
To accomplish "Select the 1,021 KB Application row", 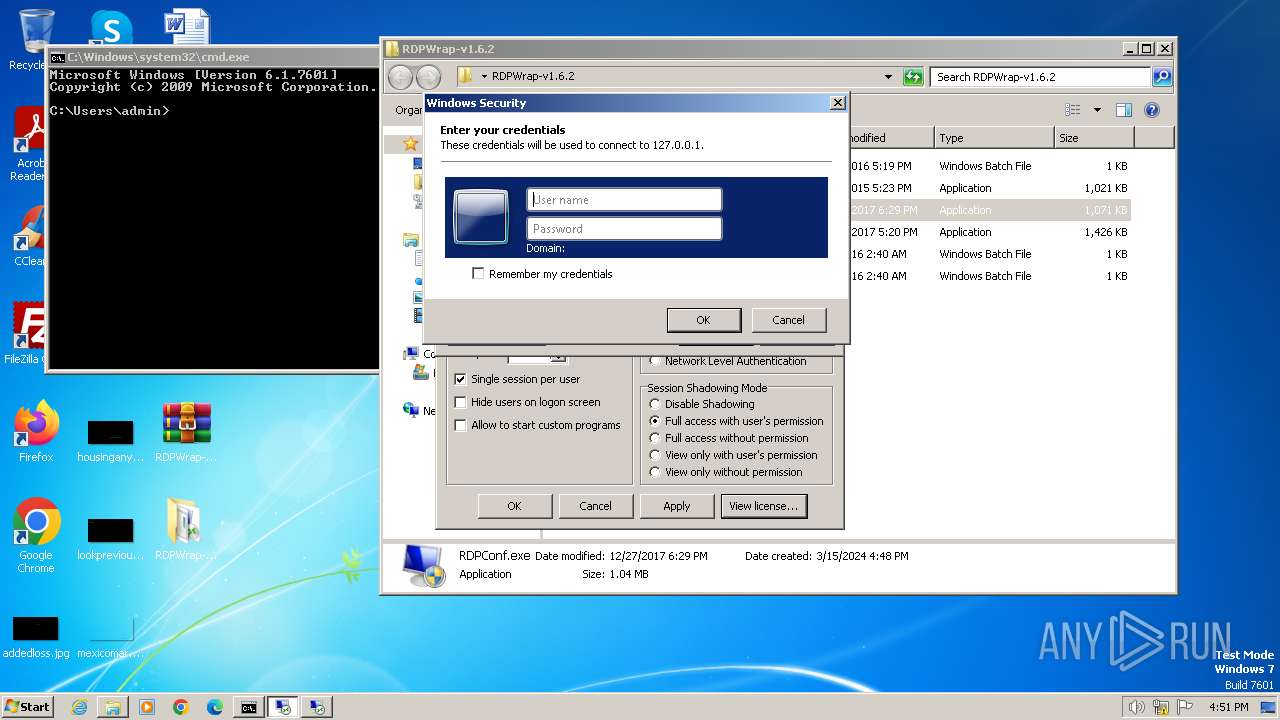I will 990,188.
